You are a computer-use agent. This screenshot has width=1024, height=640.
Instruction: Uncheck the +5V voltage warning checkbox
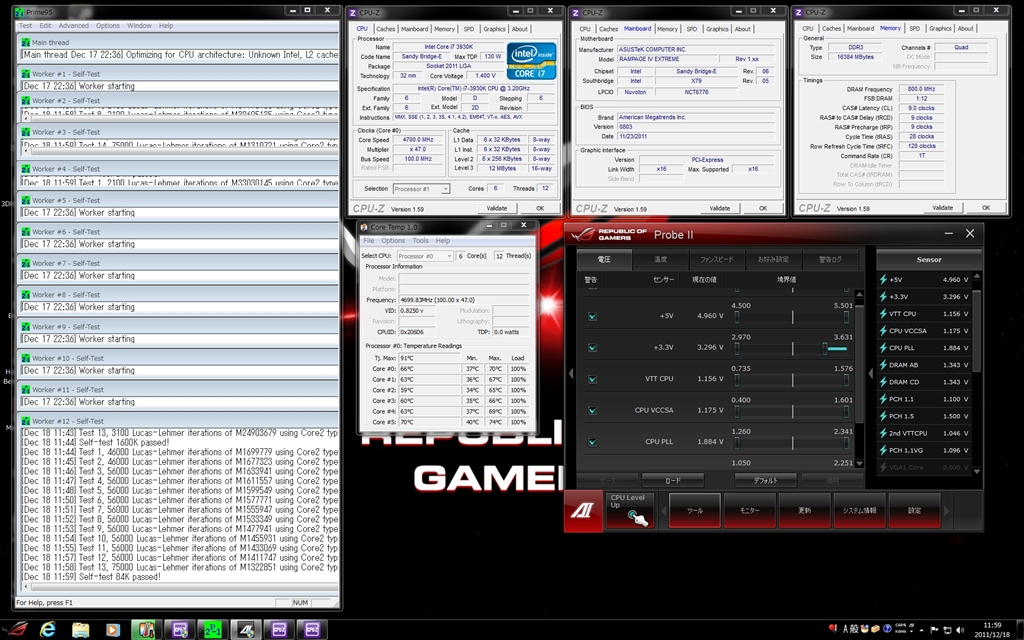click(x=592, y=316)
